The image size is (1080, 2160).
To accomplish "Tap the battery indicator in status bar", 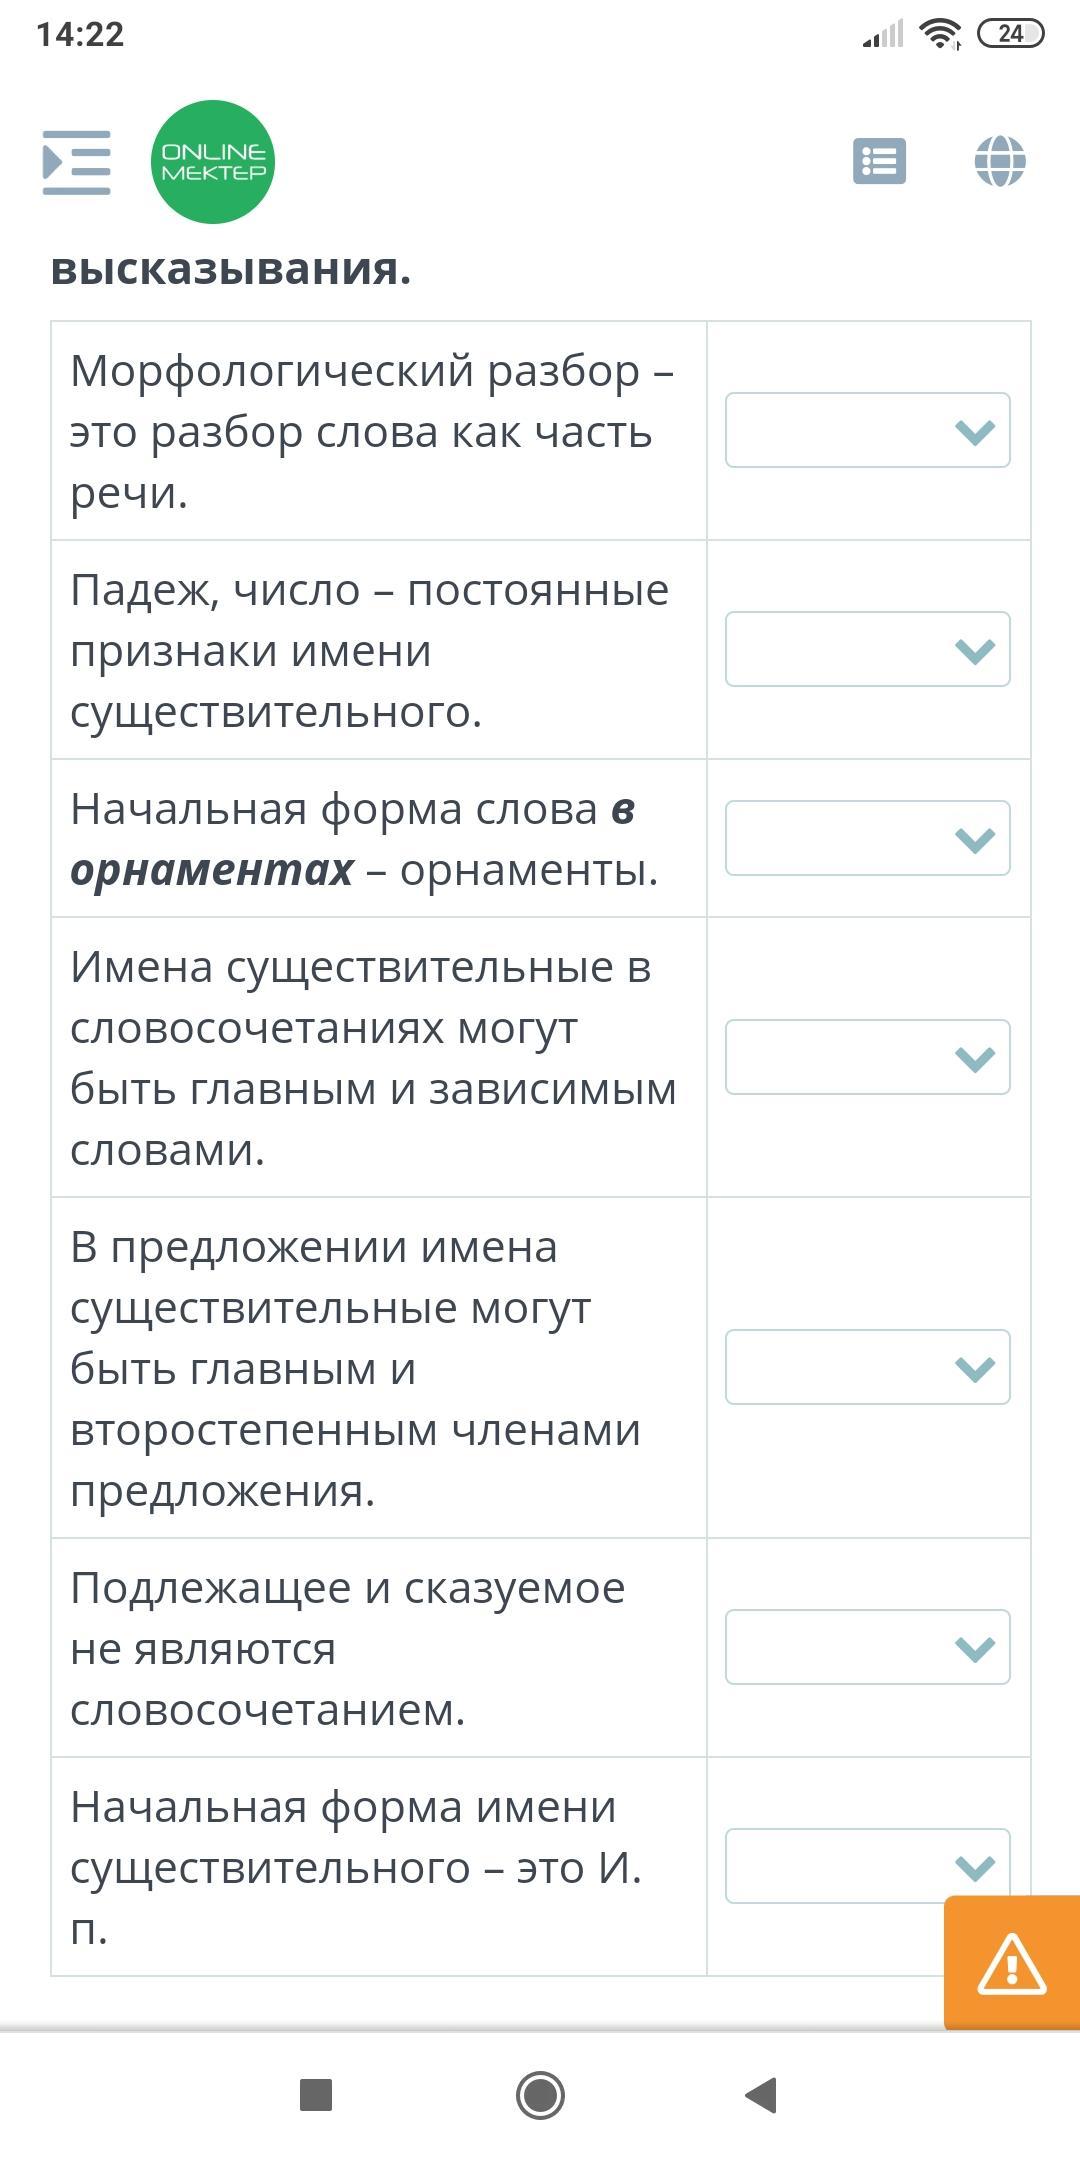I will point(1010,34).
